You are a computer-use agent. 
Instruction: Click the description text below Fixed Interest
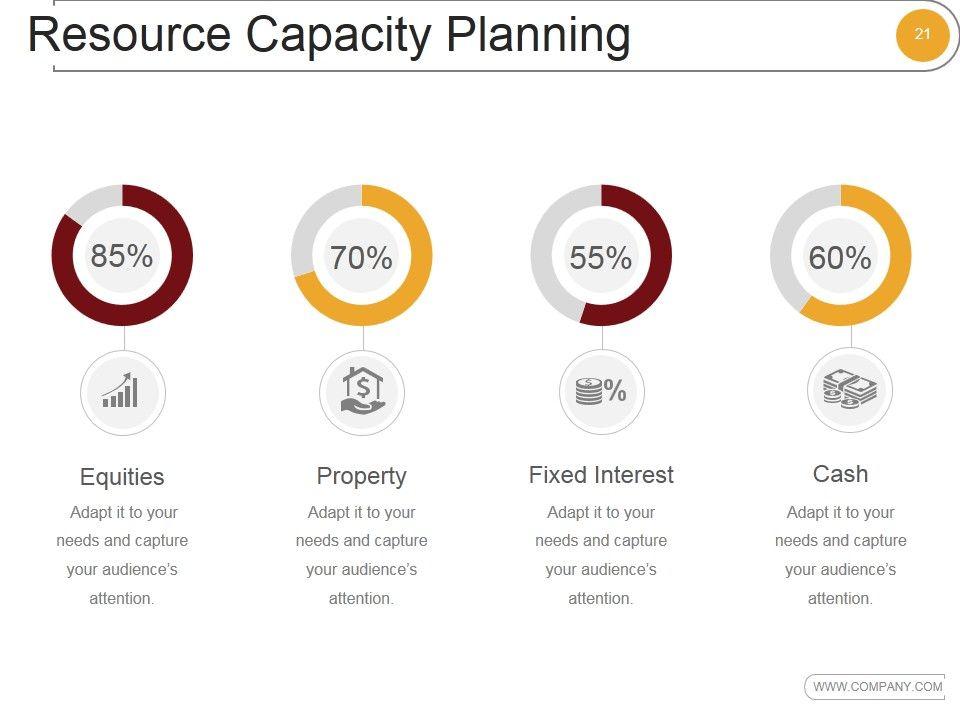pyautogui.click(x=601, y=555)
